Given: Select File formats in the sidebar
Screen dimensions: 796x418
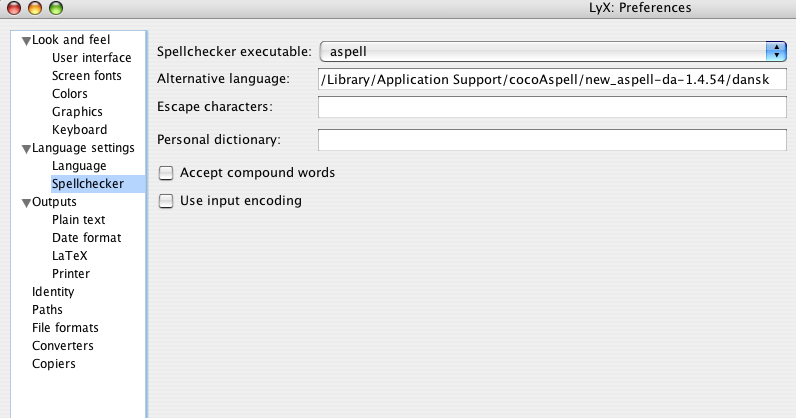Looking at the screenshot, I should coord(65,328).
